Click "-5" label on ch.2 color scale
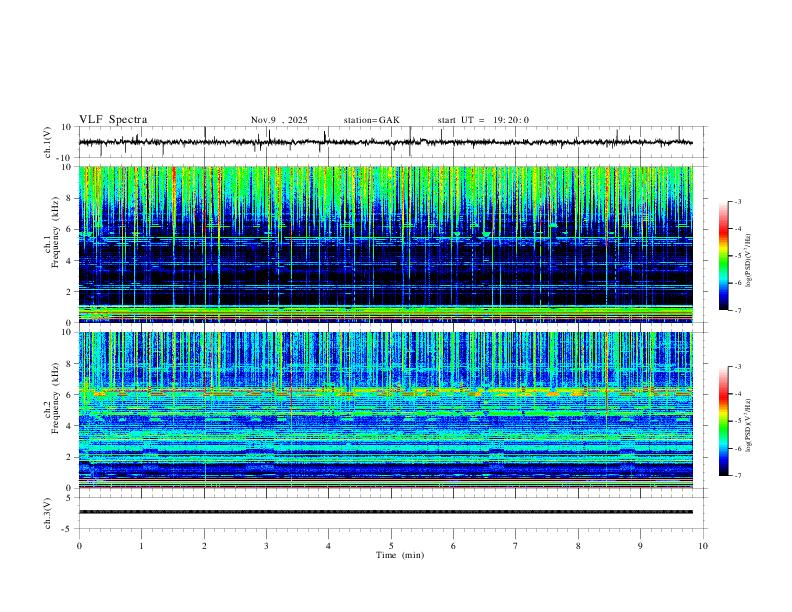This screenshot has height=612, width=792. click(x=737, y=421)
